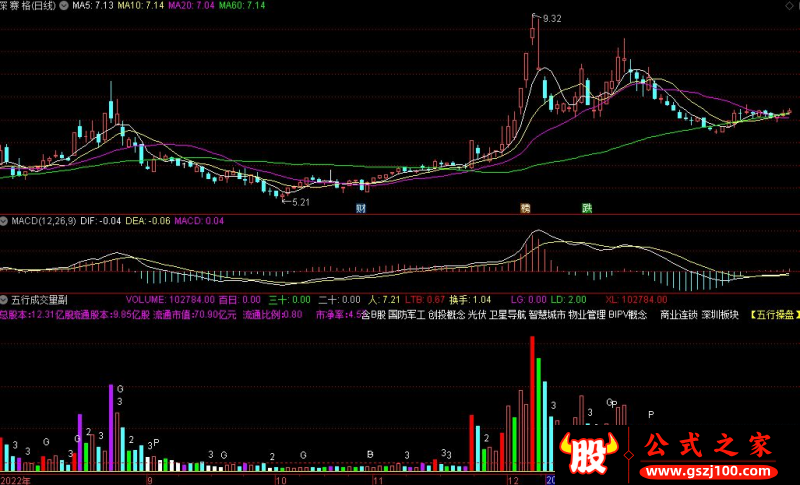Click the LD: 2.00 value
The image size is (800, 485).
(569, 300)
